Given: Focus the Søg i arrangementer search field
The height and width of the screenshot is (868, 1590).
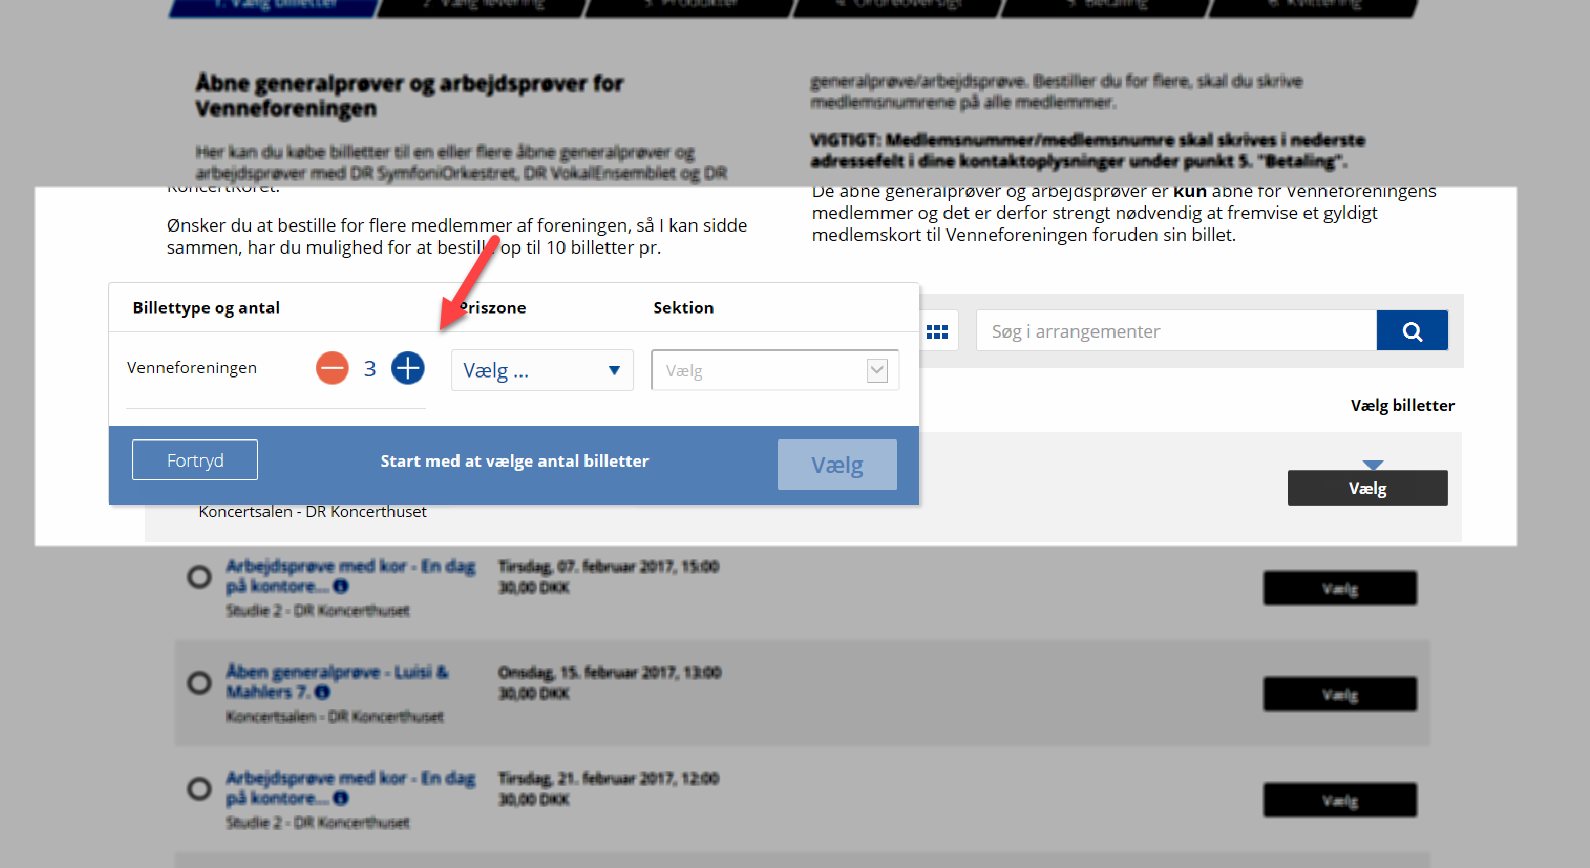Looking at the screenshot, I should point(1176,331).
